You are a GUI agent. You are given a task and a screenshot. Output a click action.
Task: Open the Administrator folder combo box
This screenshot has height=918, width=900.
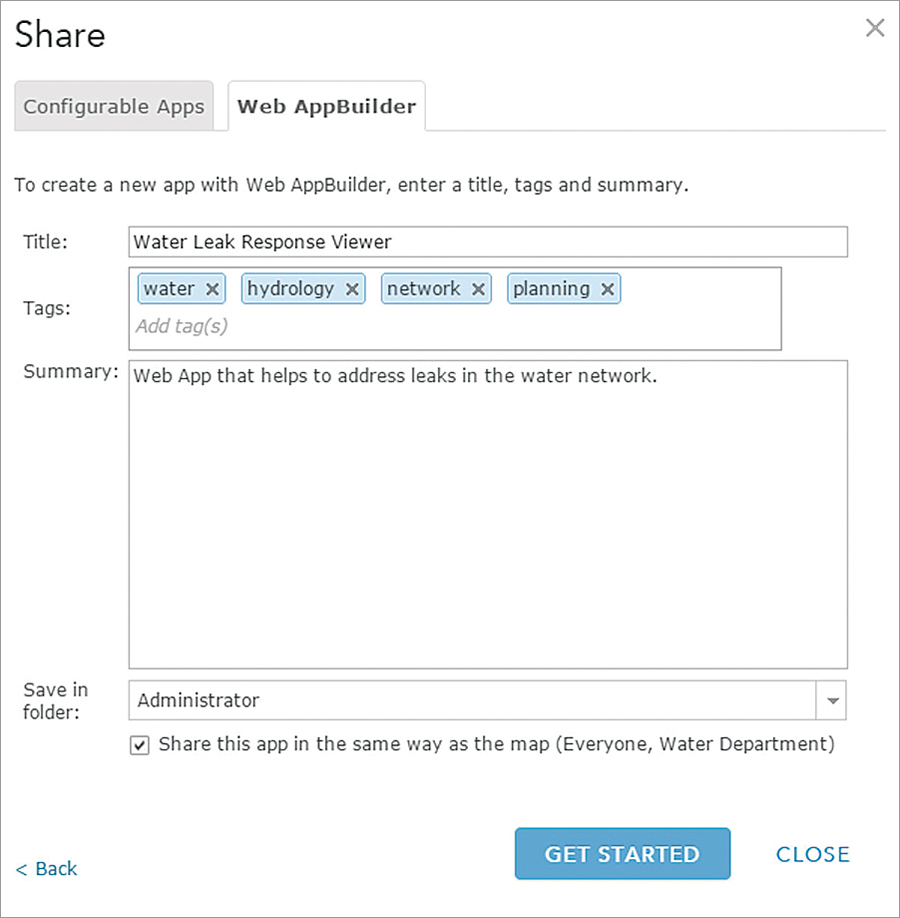(x=472, y=701)
